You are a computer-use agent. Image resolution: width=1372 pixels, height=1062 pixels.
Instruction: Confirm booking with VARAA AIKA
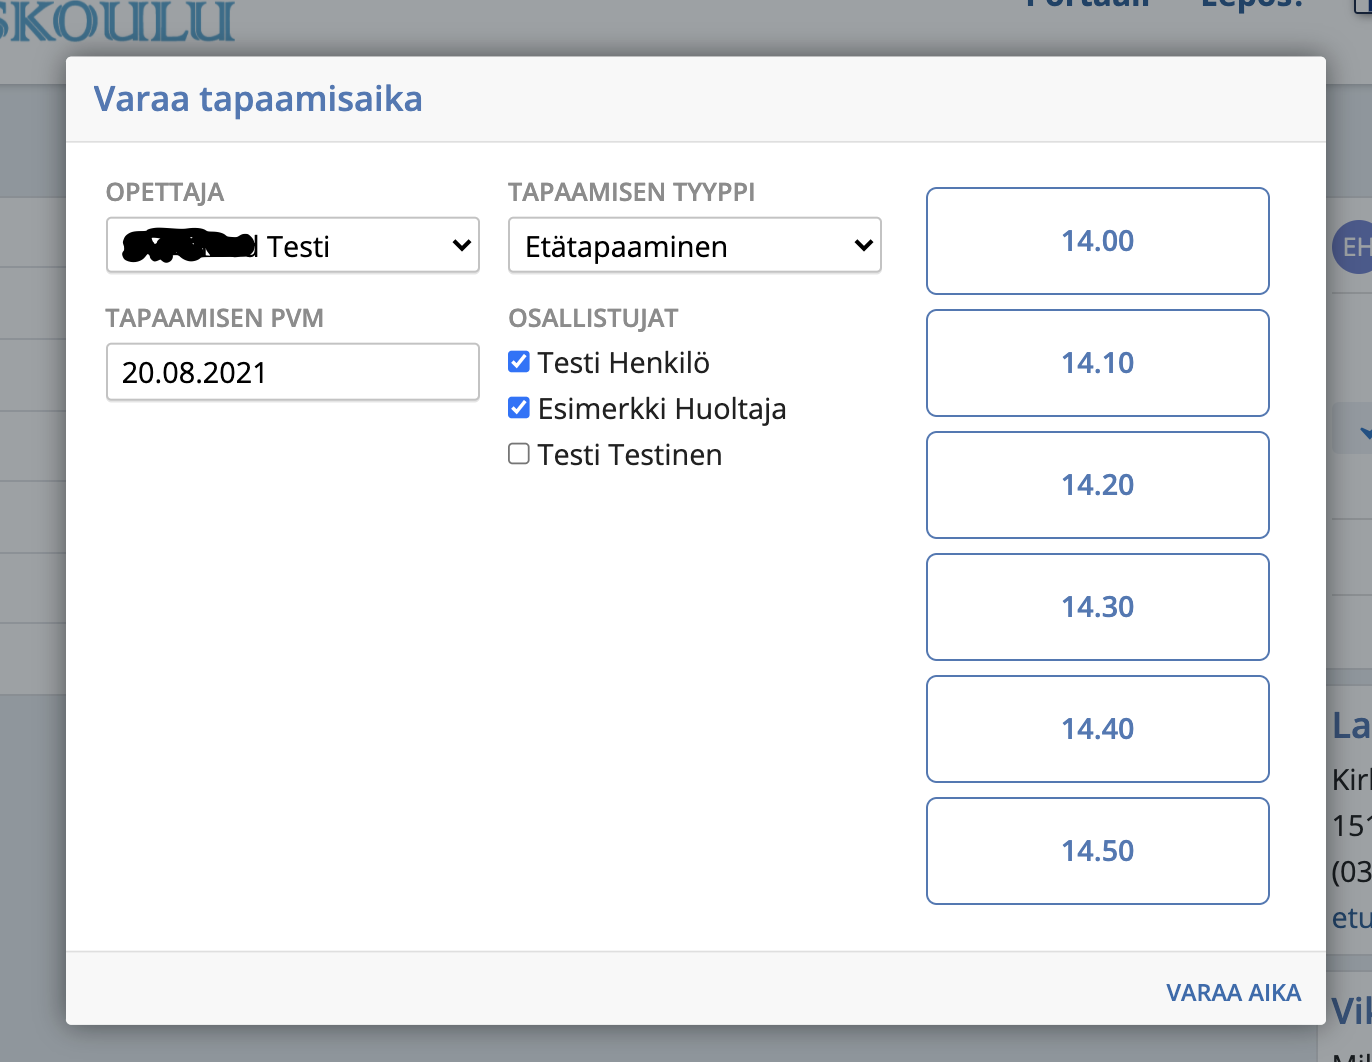pyautogui.click(x=1233, y=993)
